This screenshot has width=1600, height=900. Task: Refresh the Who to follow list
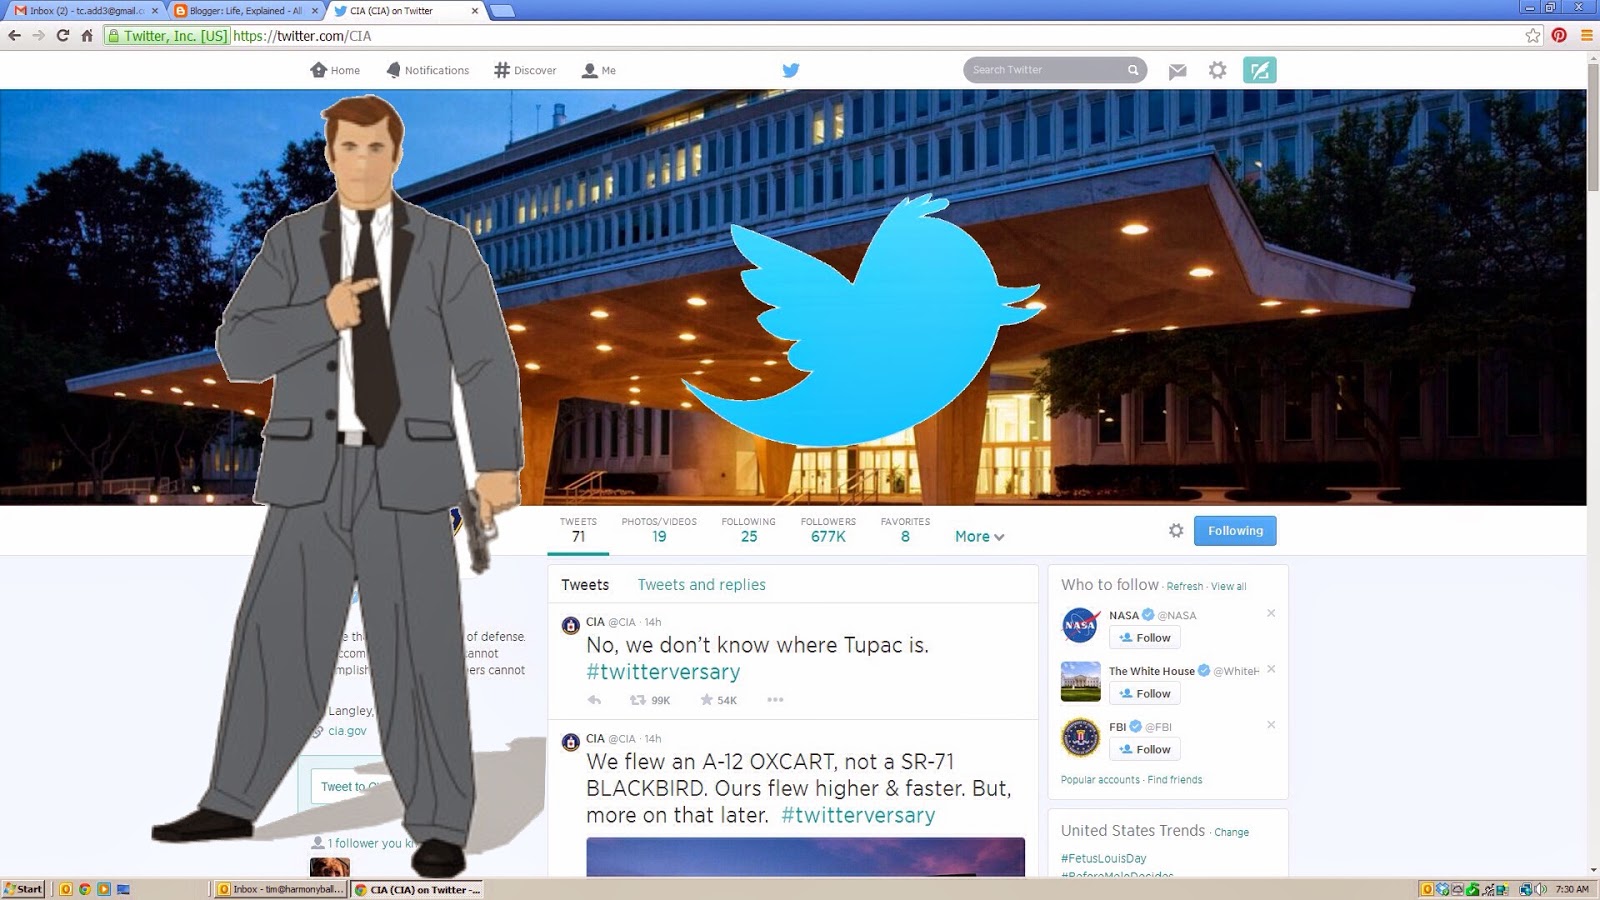pyautogui.click(x=1185, y=587)
